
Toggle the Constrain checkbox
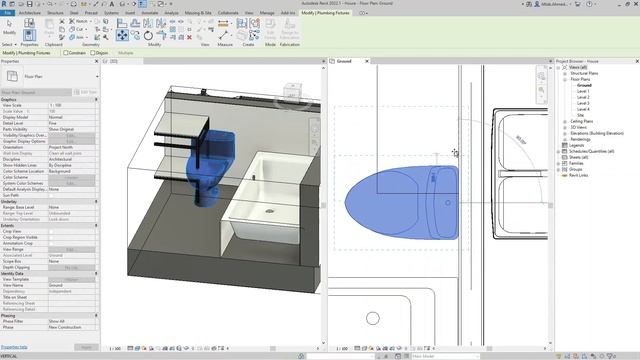pos(66,53)
